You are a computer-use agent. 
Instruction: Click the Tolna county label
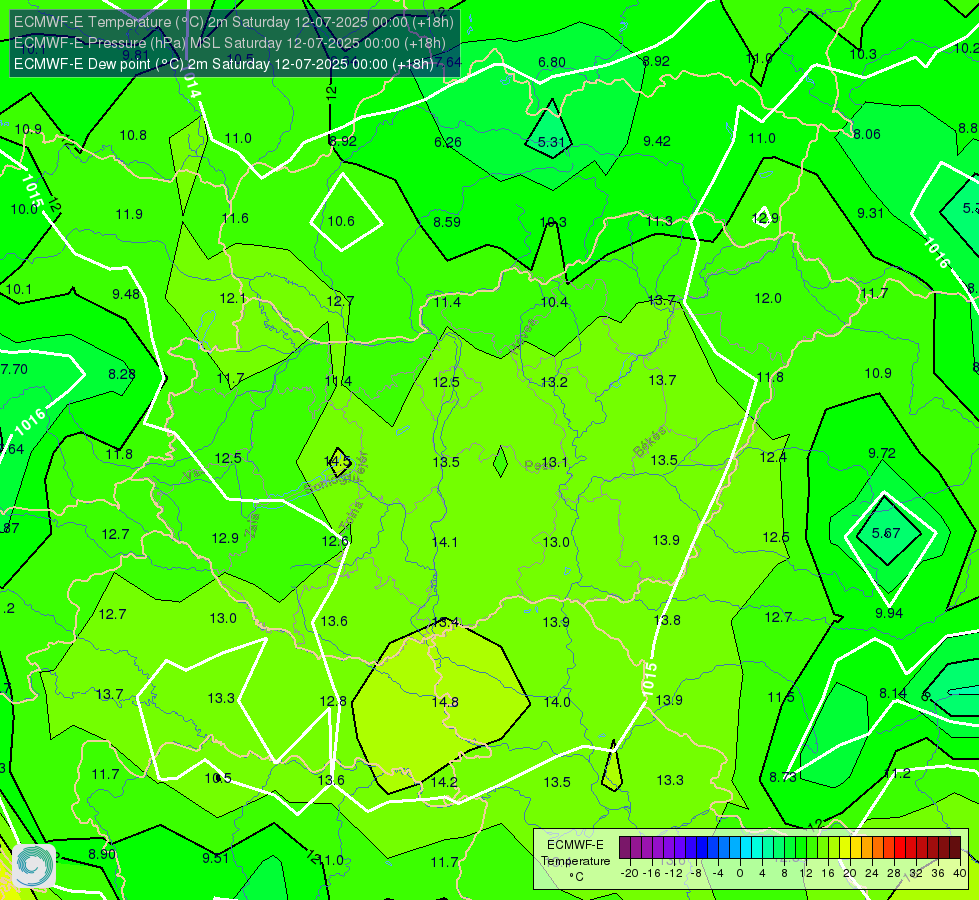pyautogui.click(x=351, y=515)
